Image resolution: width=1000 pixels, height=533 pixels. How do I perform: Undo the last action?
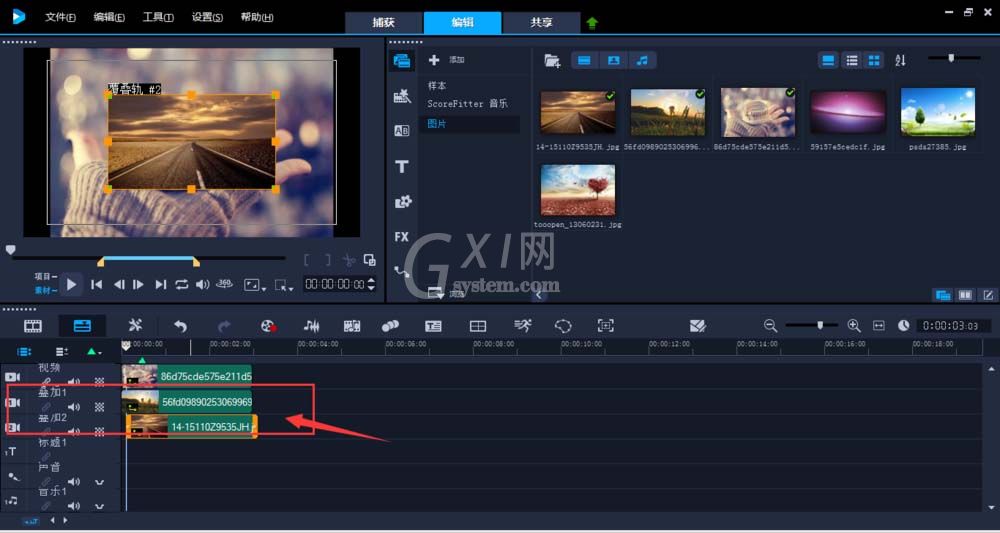180,326
